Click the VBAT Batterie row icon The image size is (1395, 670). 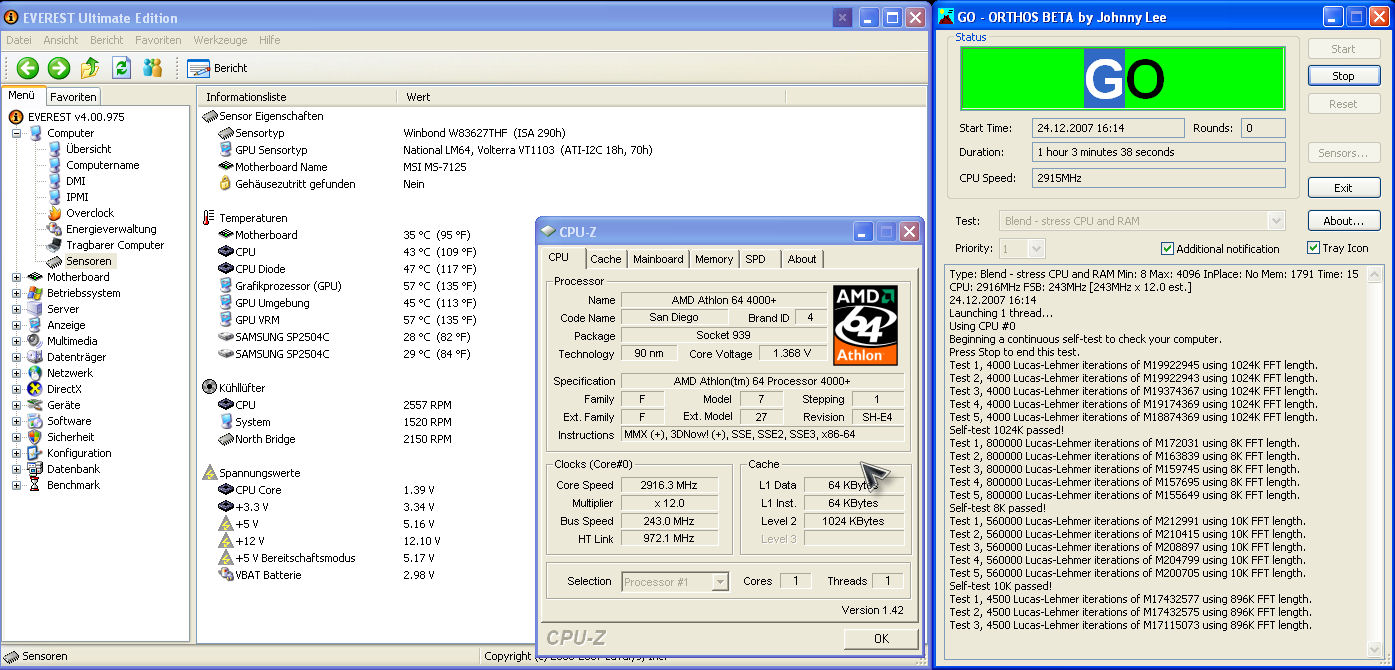click(226, 575)
